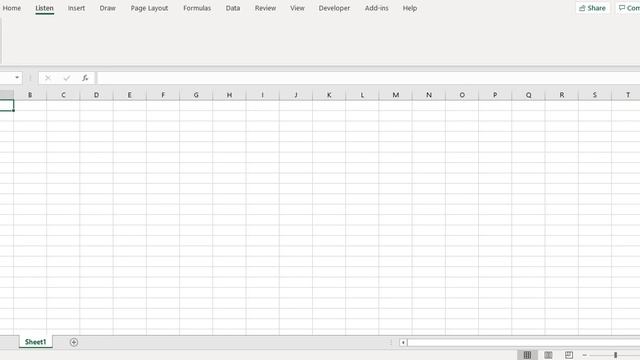Select column L header
This screenshot has width=640, height=360.
[362, 95]
